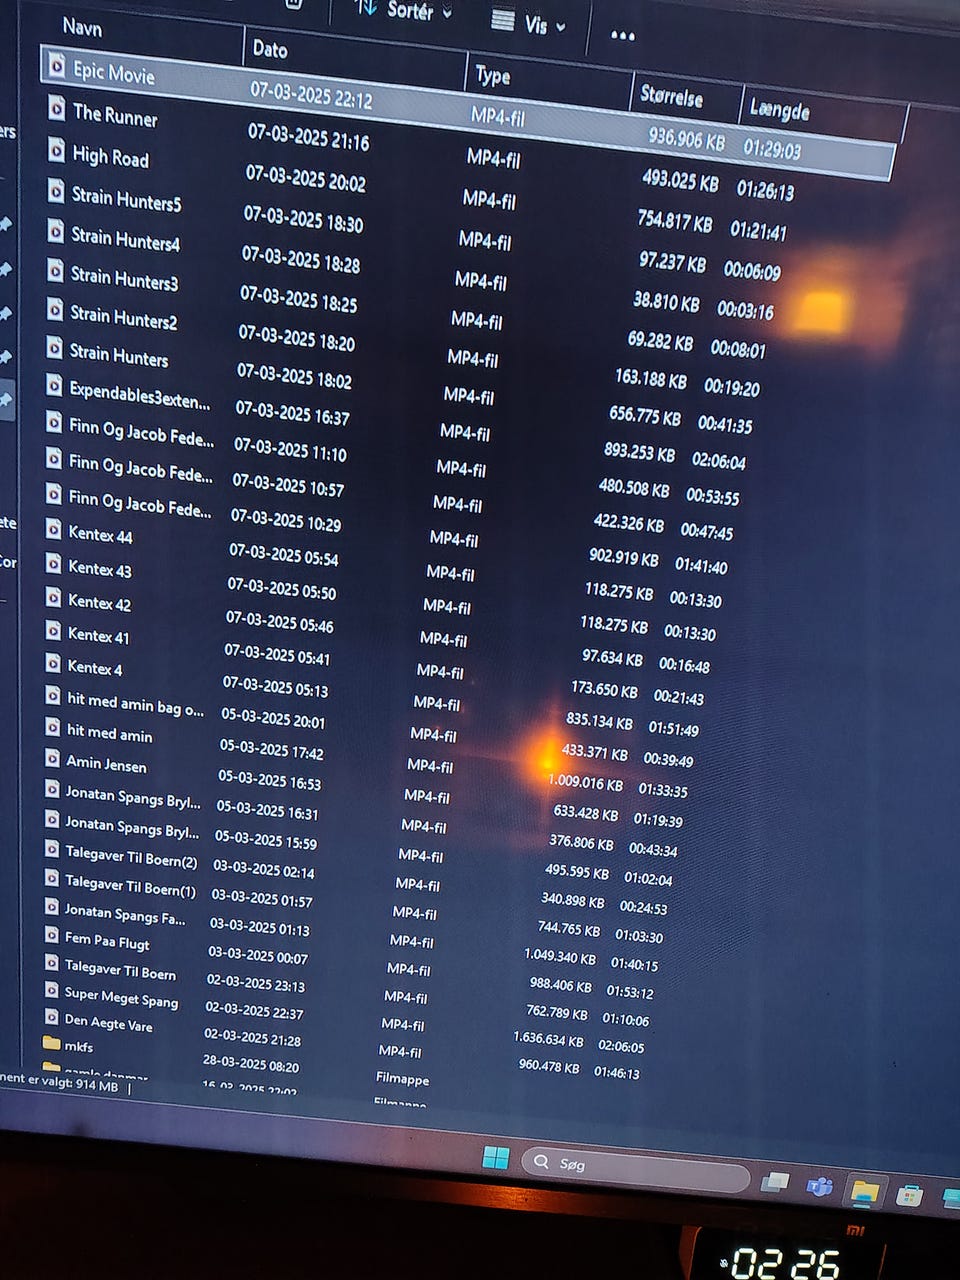960x1280 pixels.
Task: Sort by the Længde column header
Action: [779, 110]
